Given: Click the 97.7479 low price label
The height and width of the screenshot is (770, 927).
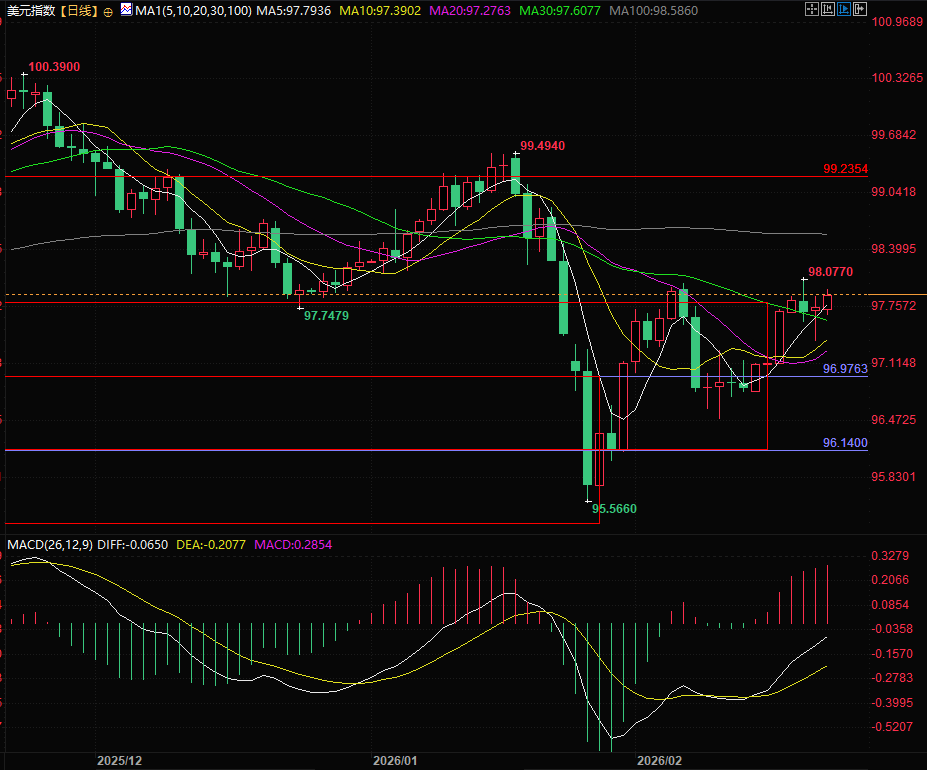Looking at the screenshot, I should [x=326, y=316].
